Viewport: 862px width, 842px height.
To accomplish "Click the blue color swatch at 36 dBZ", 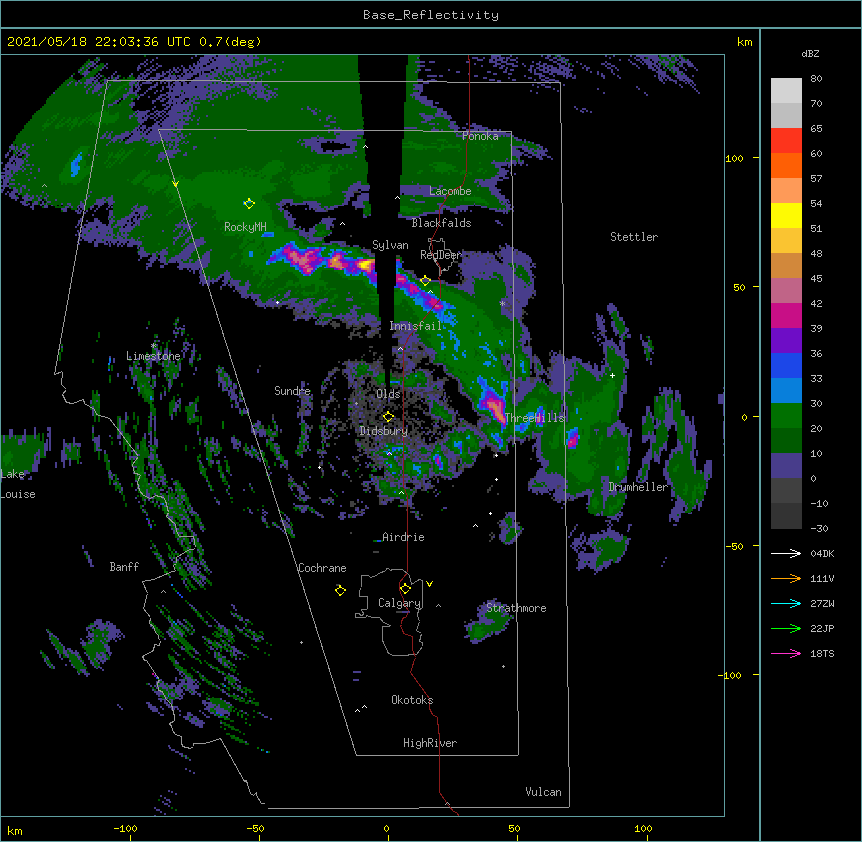I will pos(786,365).
